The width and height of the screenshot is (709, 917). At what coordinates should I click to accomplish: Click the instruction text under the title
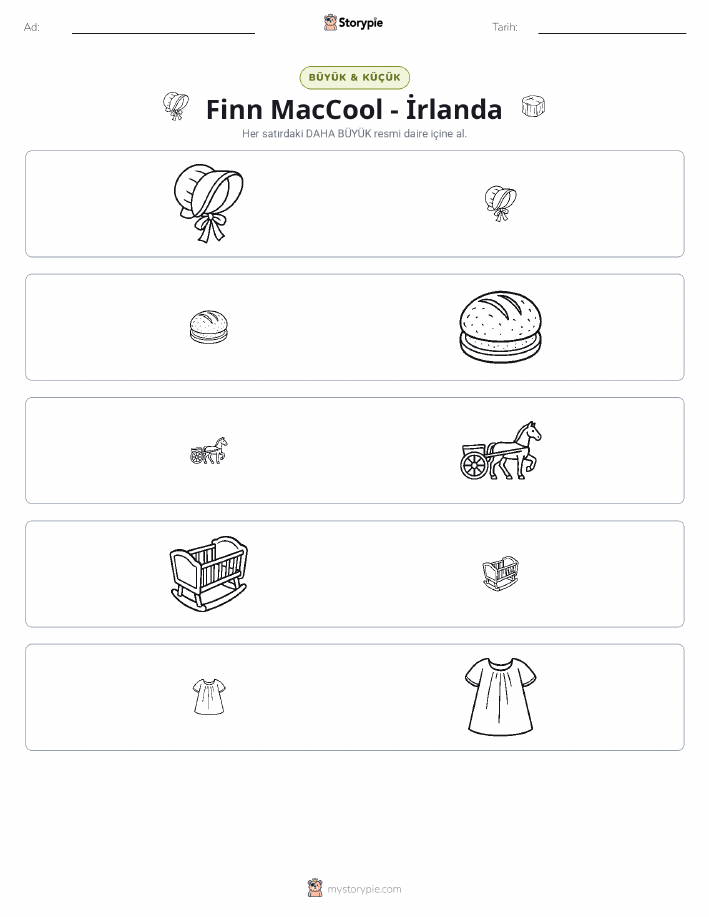pyautogui.click(x=354, y=133)
